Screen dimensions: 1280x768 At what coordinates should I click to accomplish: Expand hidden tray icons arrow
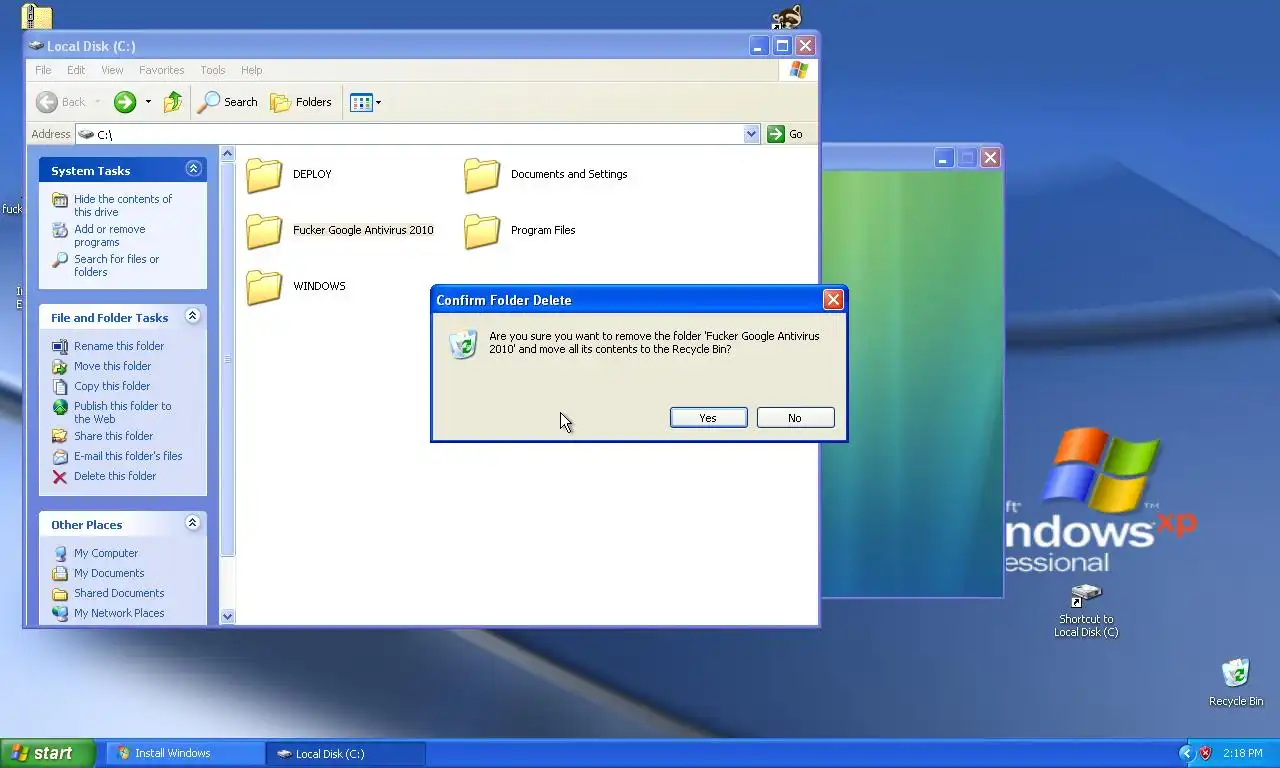coord(1186,753)
